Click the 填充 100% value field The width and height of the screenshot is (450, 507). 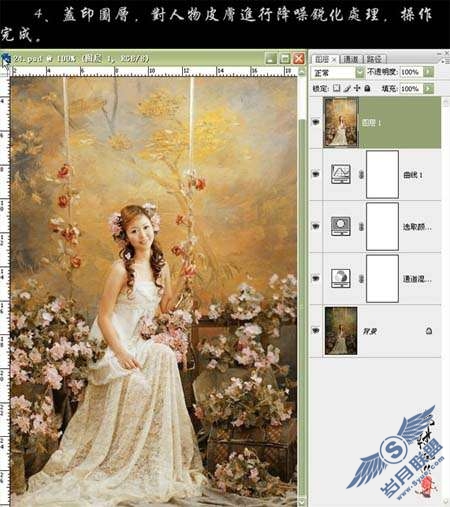(411, 89)
